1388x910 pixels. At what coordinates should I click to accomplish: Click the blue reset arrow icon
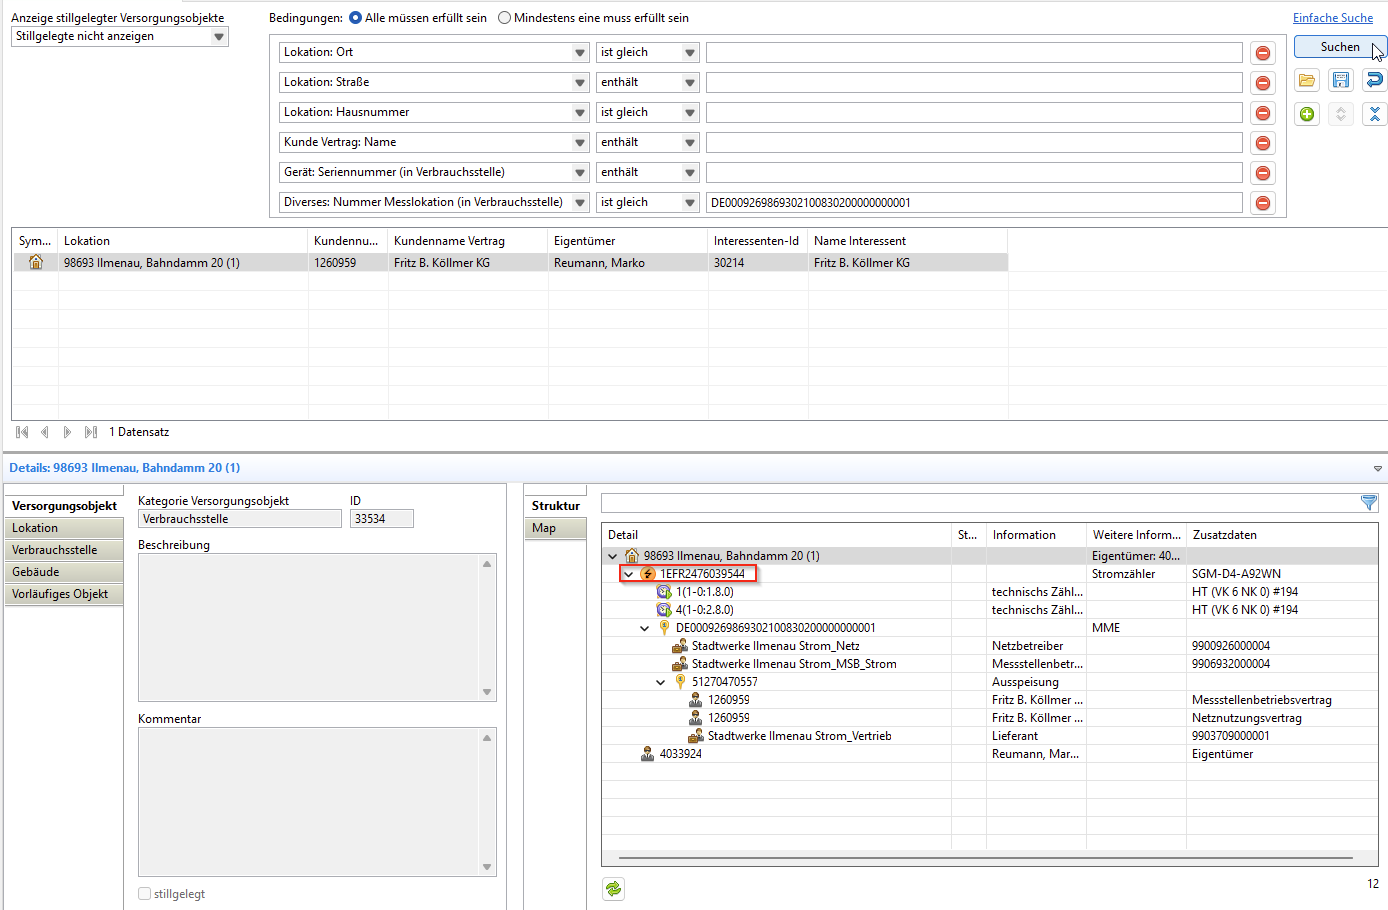[1375, 80]
